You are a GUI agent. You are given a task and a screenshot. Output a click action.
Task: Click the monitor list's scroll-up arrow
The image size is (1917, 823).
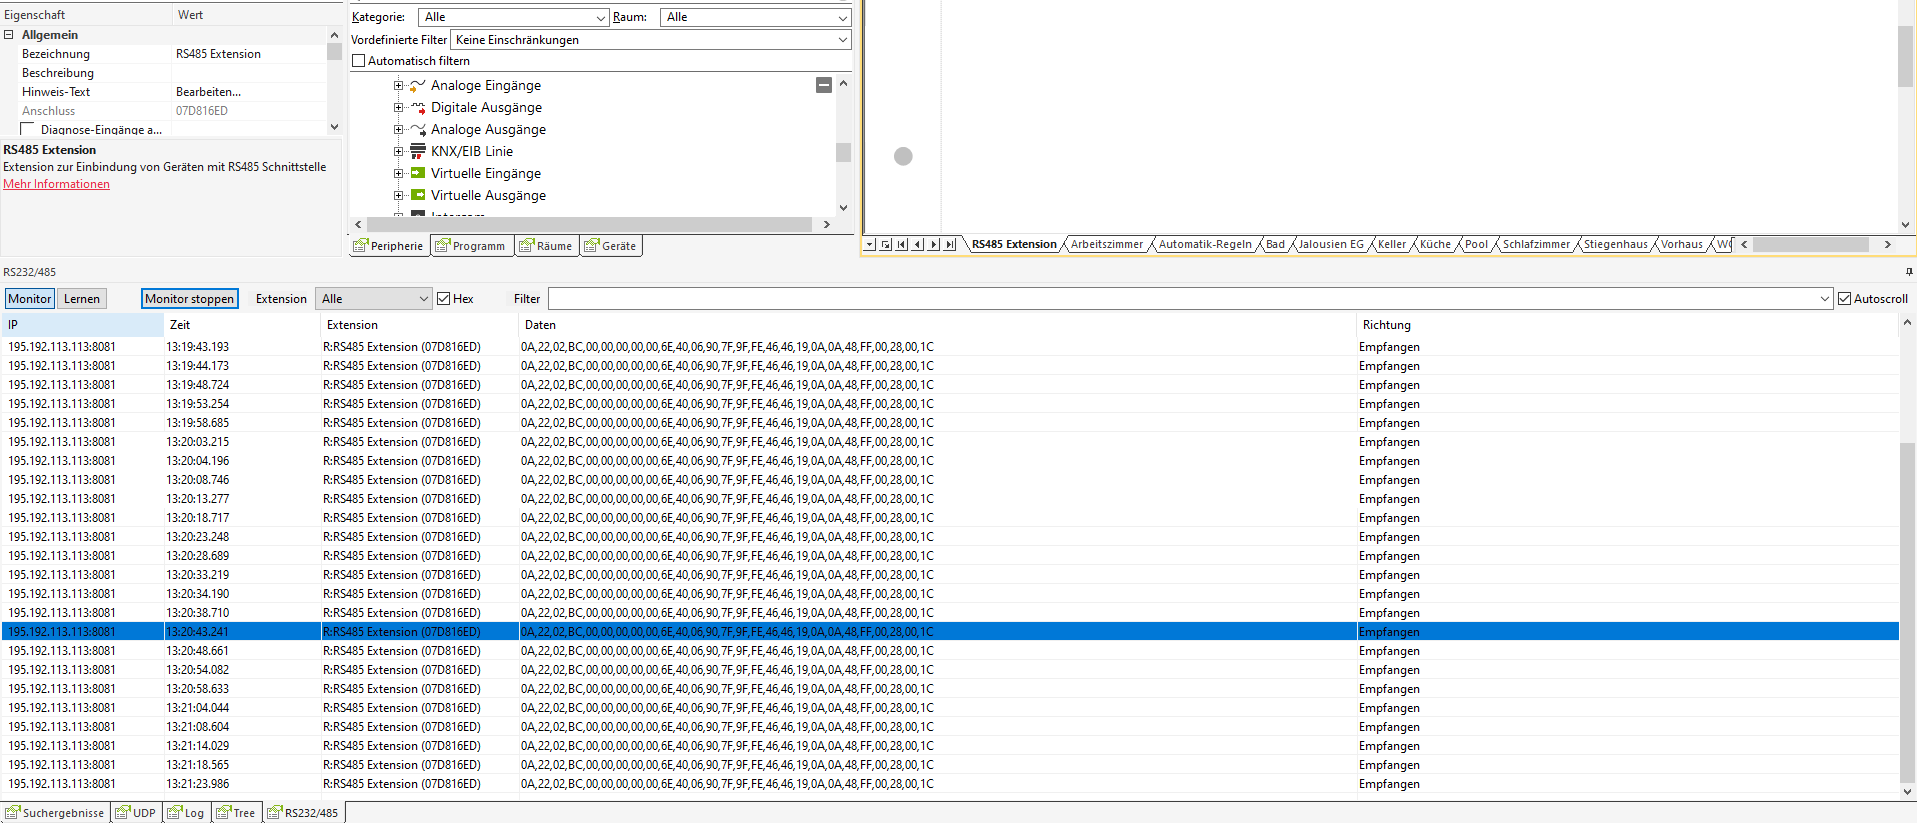pos(1907,323)
